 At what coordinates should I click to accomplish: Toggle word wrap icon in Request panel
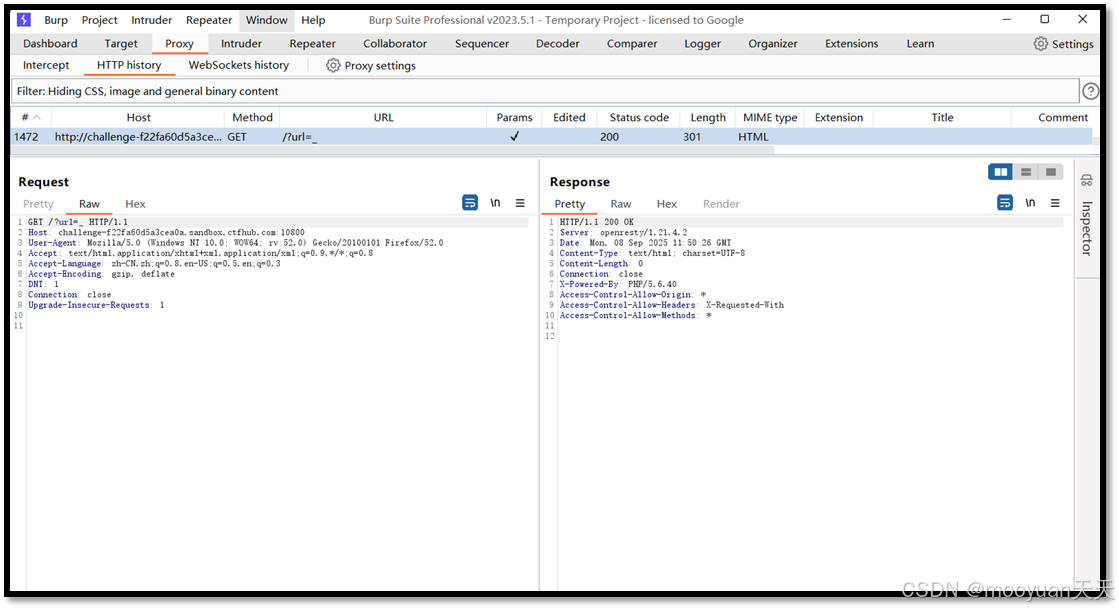(x=470, y=203)
